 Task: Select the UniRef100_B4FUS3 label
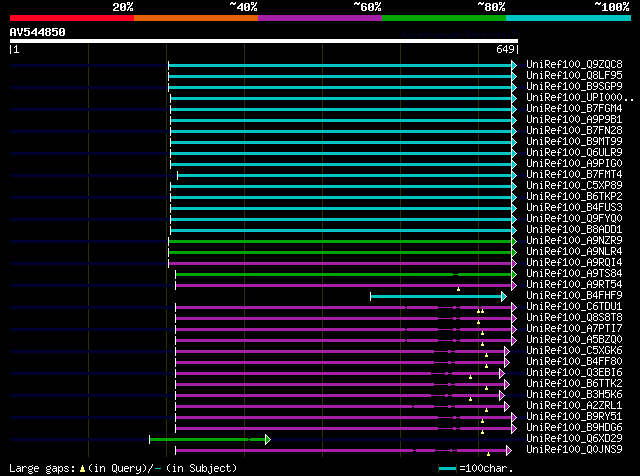pos(574,207)
